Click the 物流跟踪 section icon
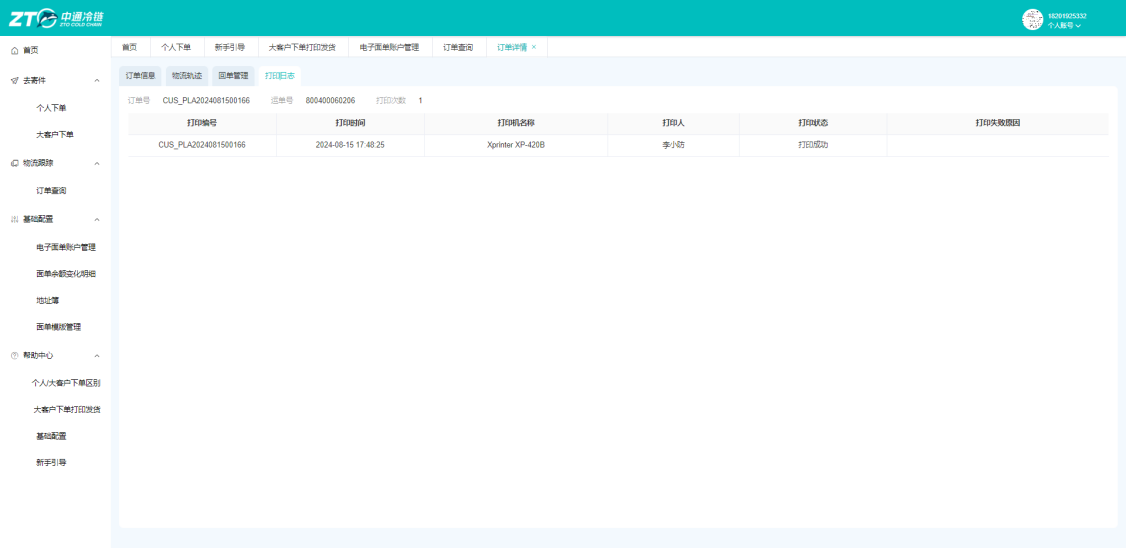 click(14, 163)
